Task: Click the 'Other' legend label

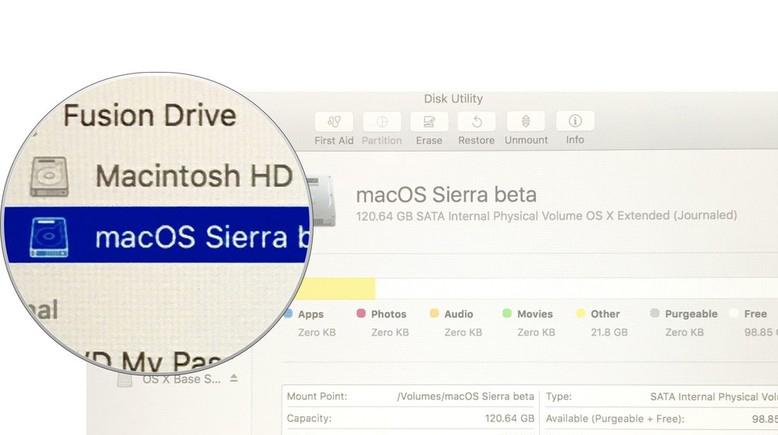Action: click(x=605, y=314)
